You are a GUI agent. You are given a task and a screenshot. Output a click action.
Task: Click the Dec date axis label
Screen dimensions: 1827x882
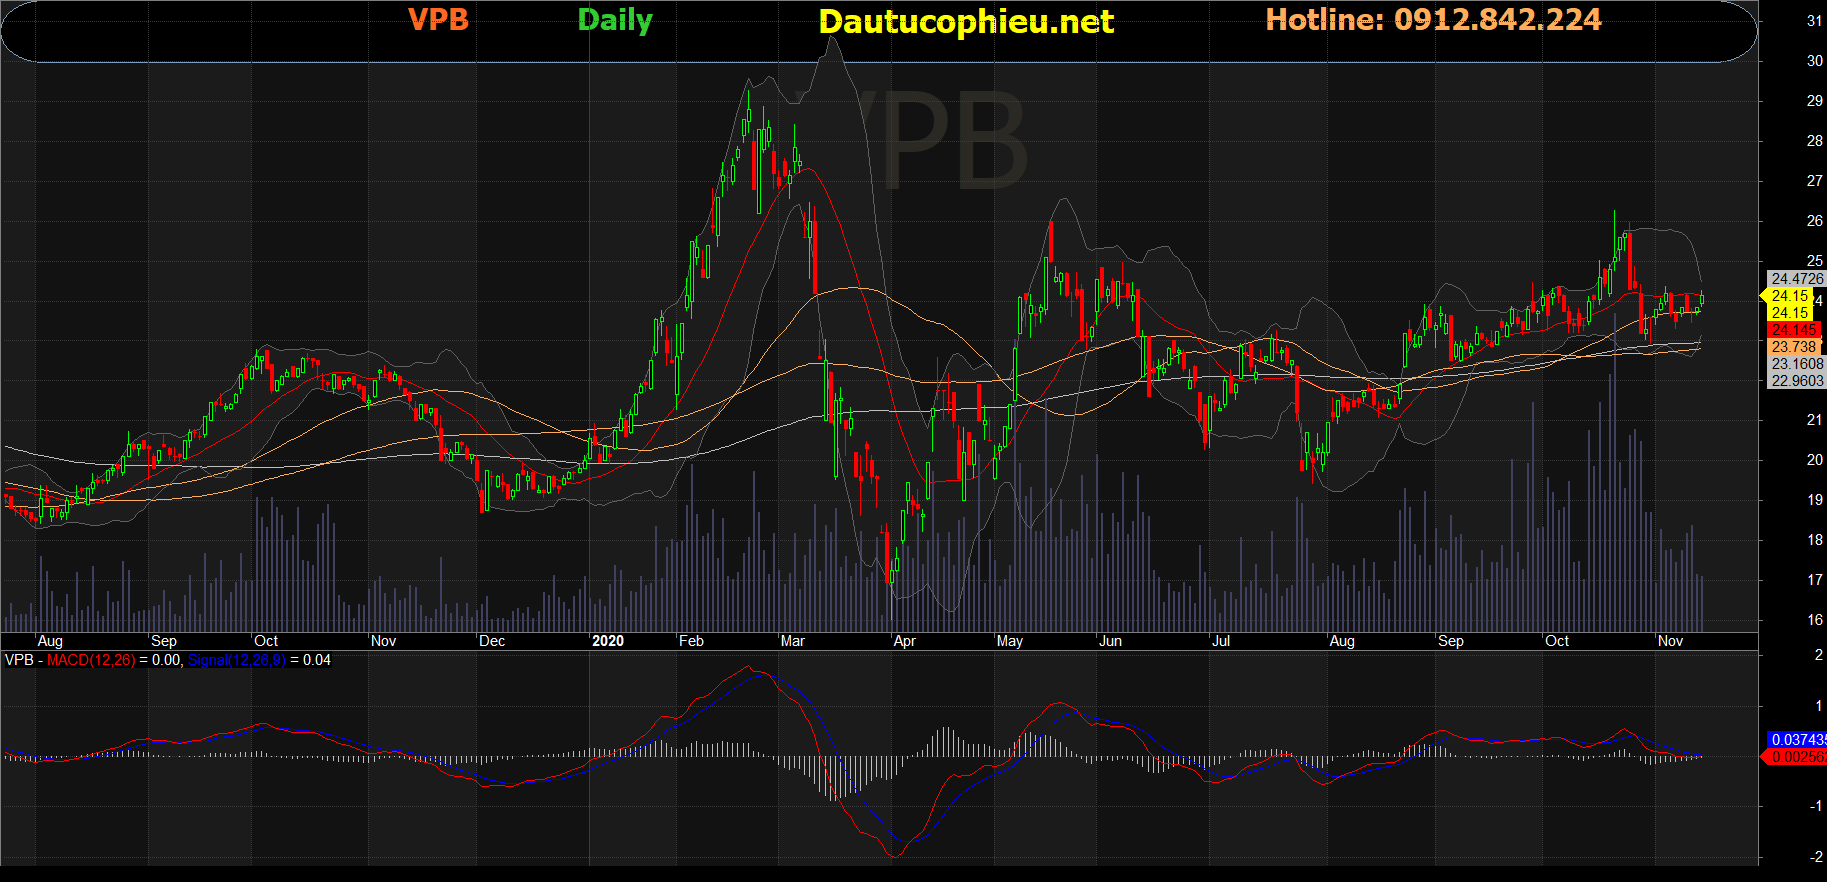click(x=492, y=641)
